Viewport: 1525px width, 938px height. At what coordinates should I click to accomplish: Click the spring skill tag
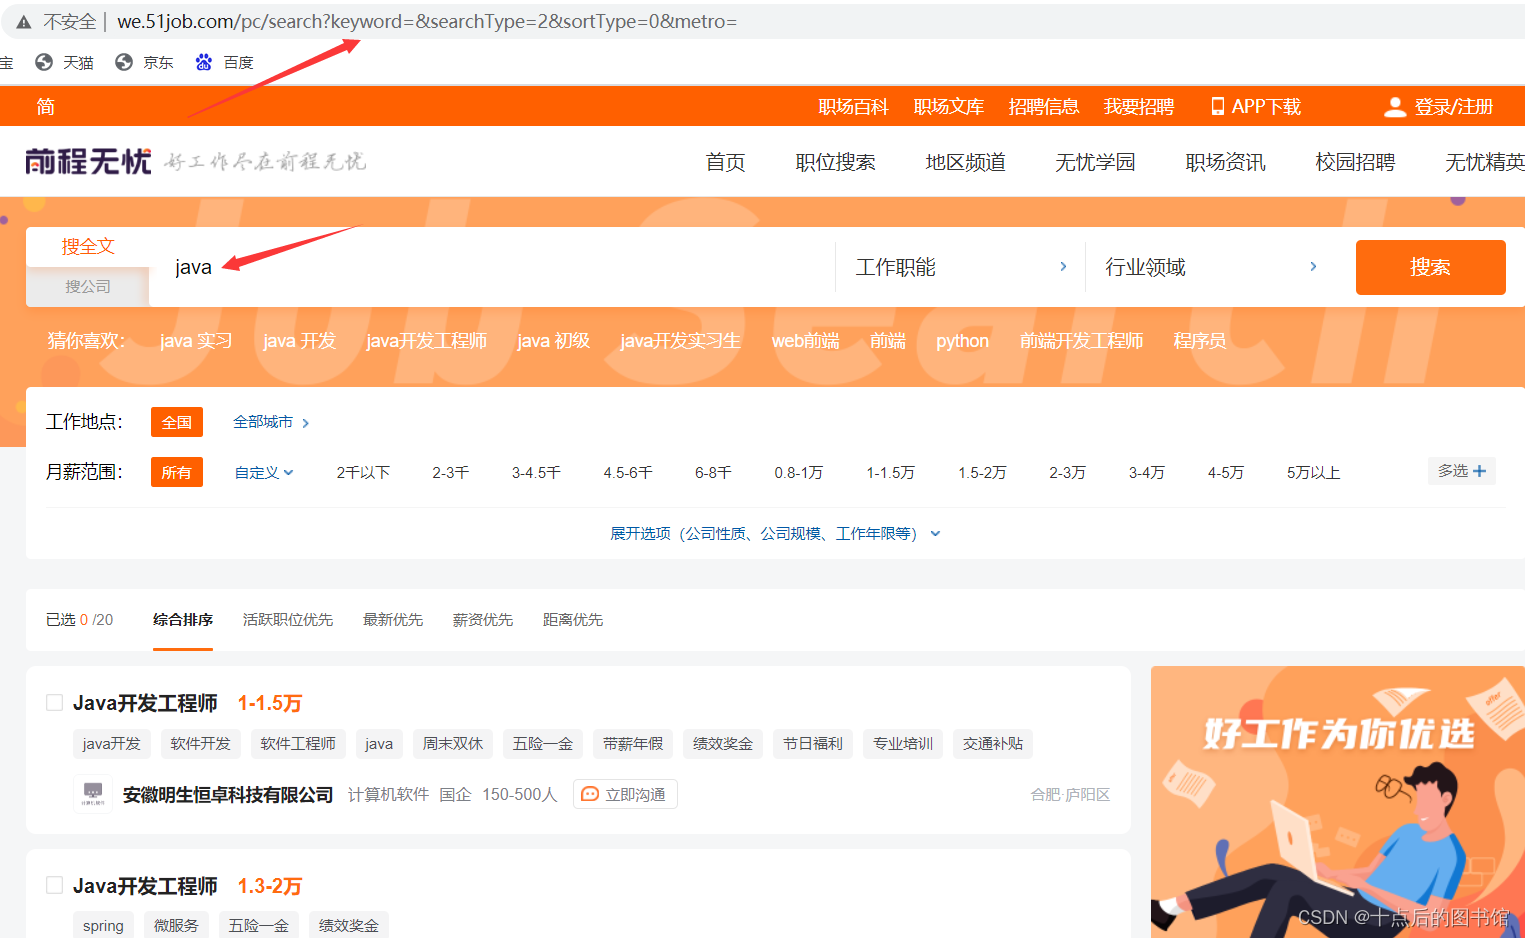point(103,926)
